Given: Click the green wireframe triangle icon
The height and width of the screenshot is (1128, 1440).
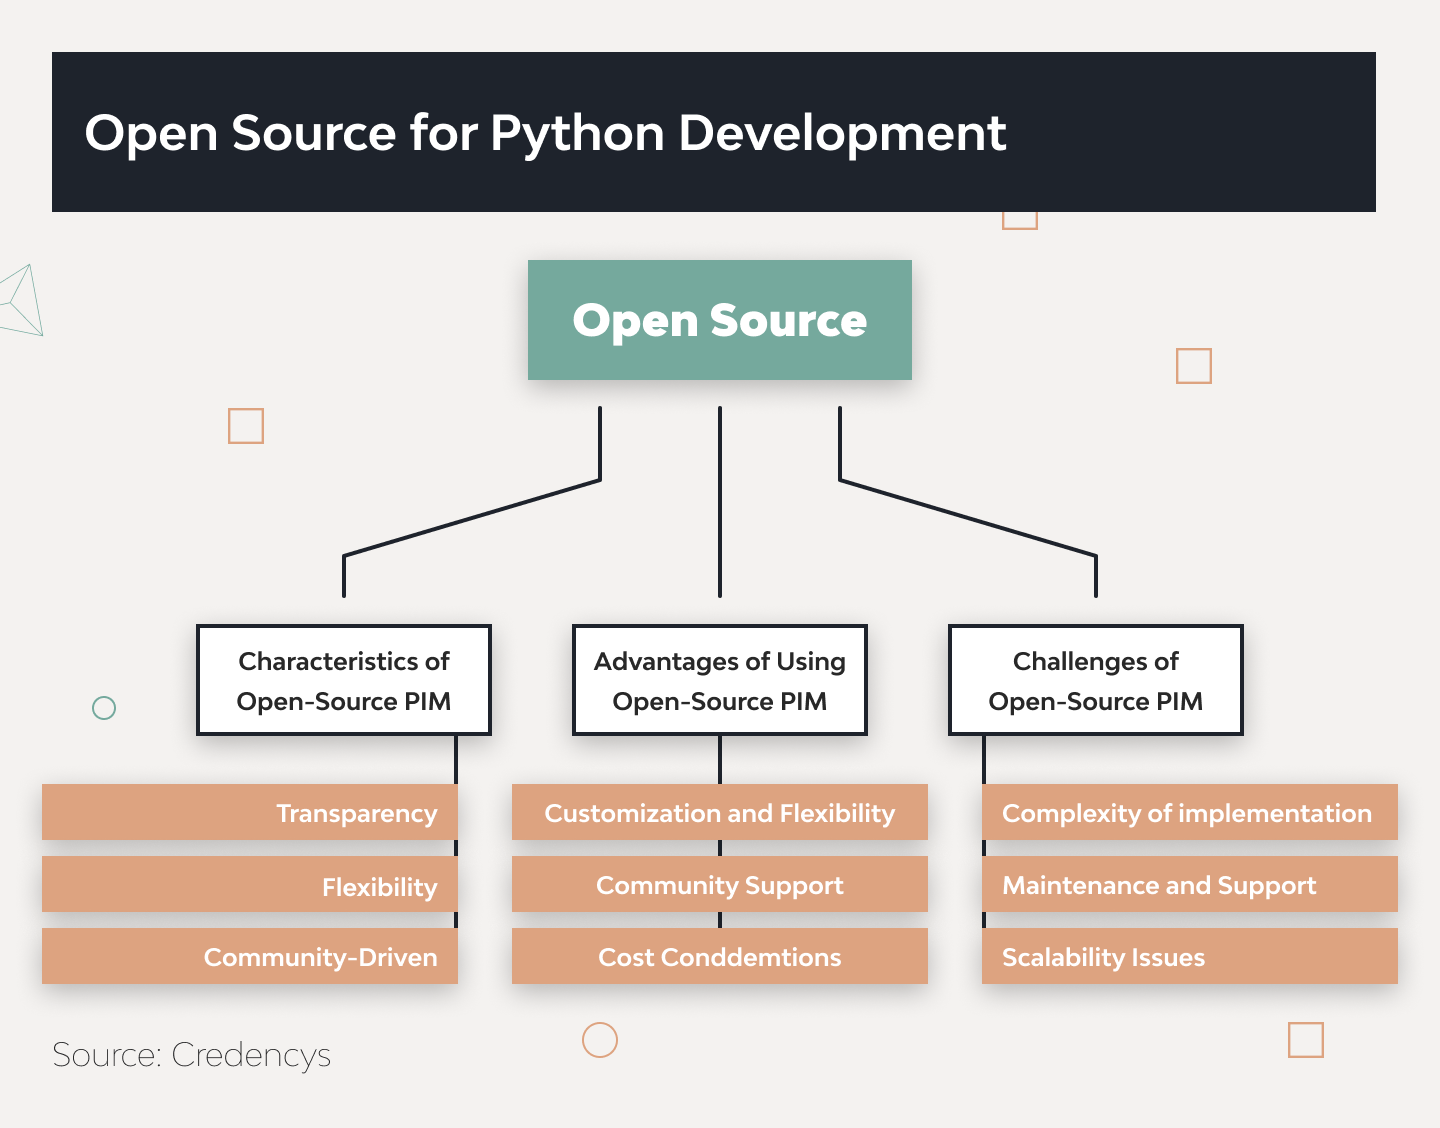Looking at the screenshot, I should 22,301.
